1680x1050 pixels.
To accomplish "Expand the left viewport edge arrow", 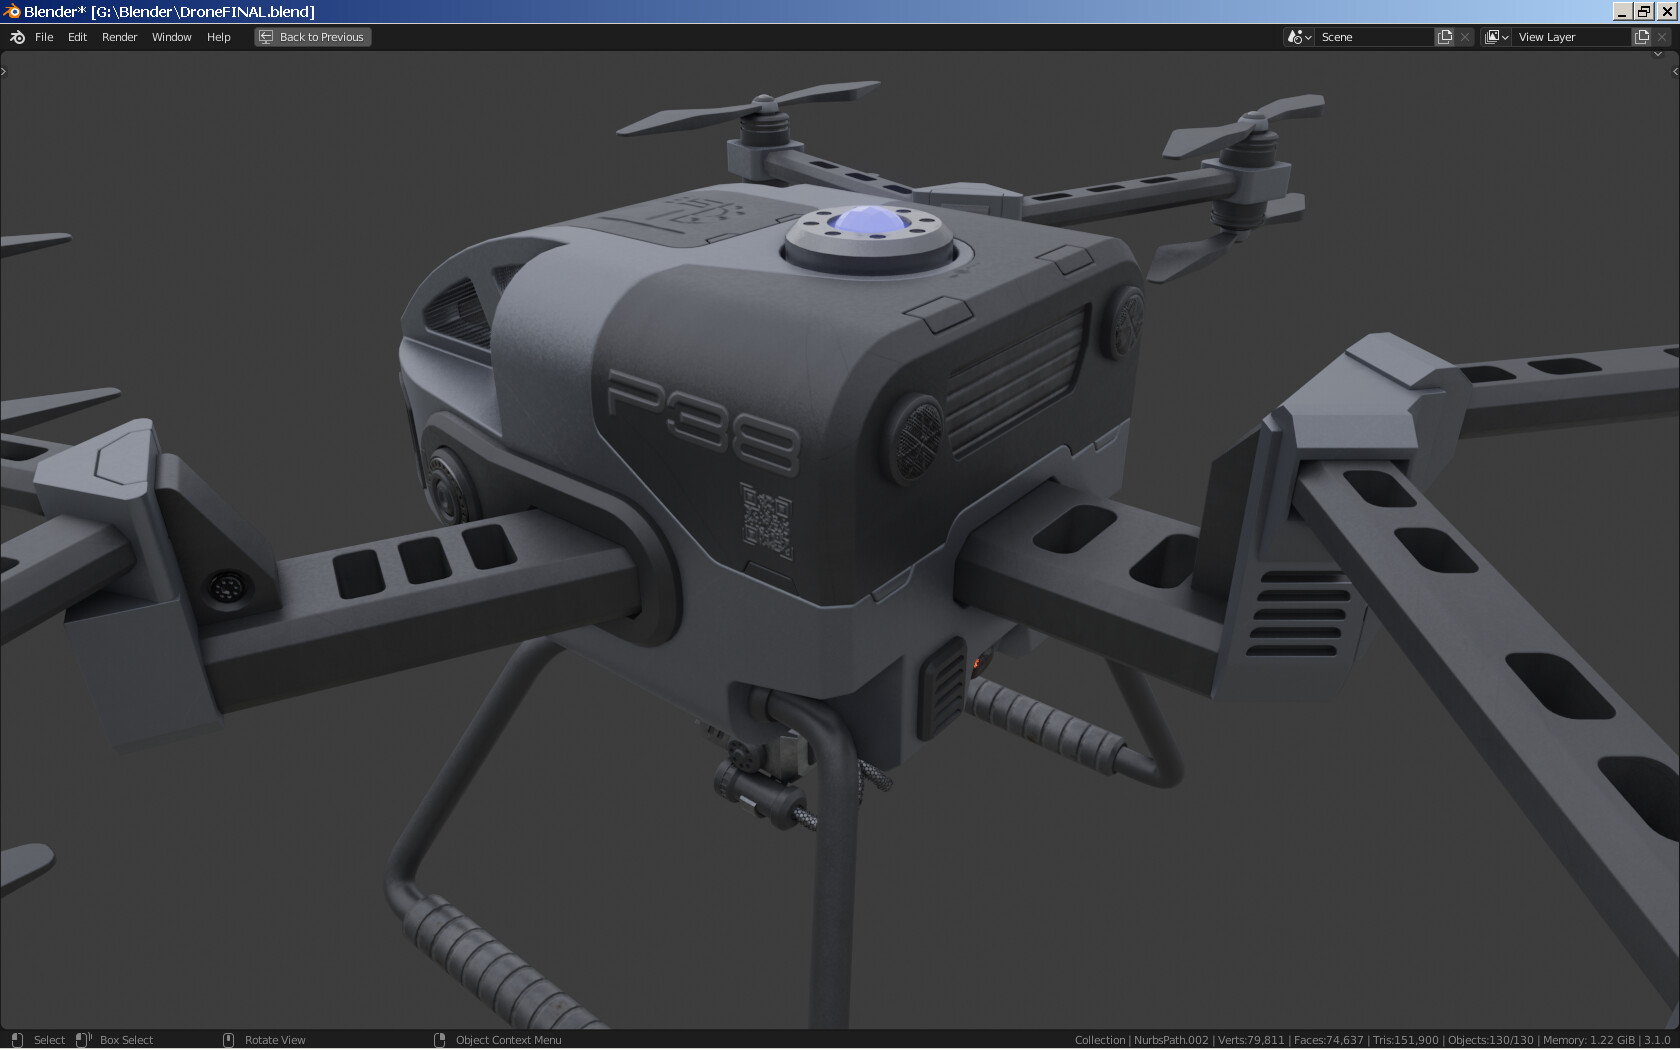I will tap(4, 70).
